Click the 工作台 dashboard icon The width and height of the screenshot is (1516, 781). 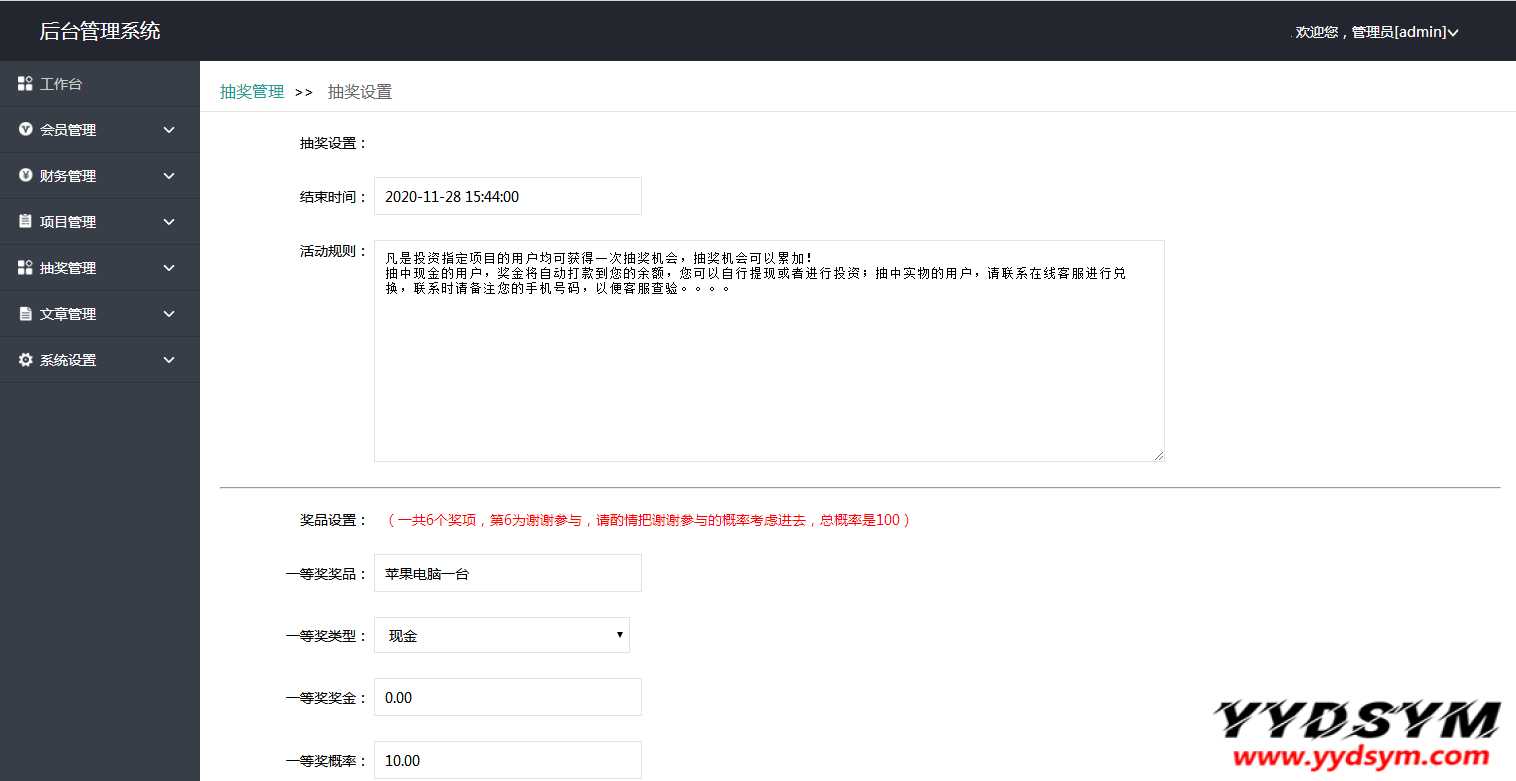point(26,84)
